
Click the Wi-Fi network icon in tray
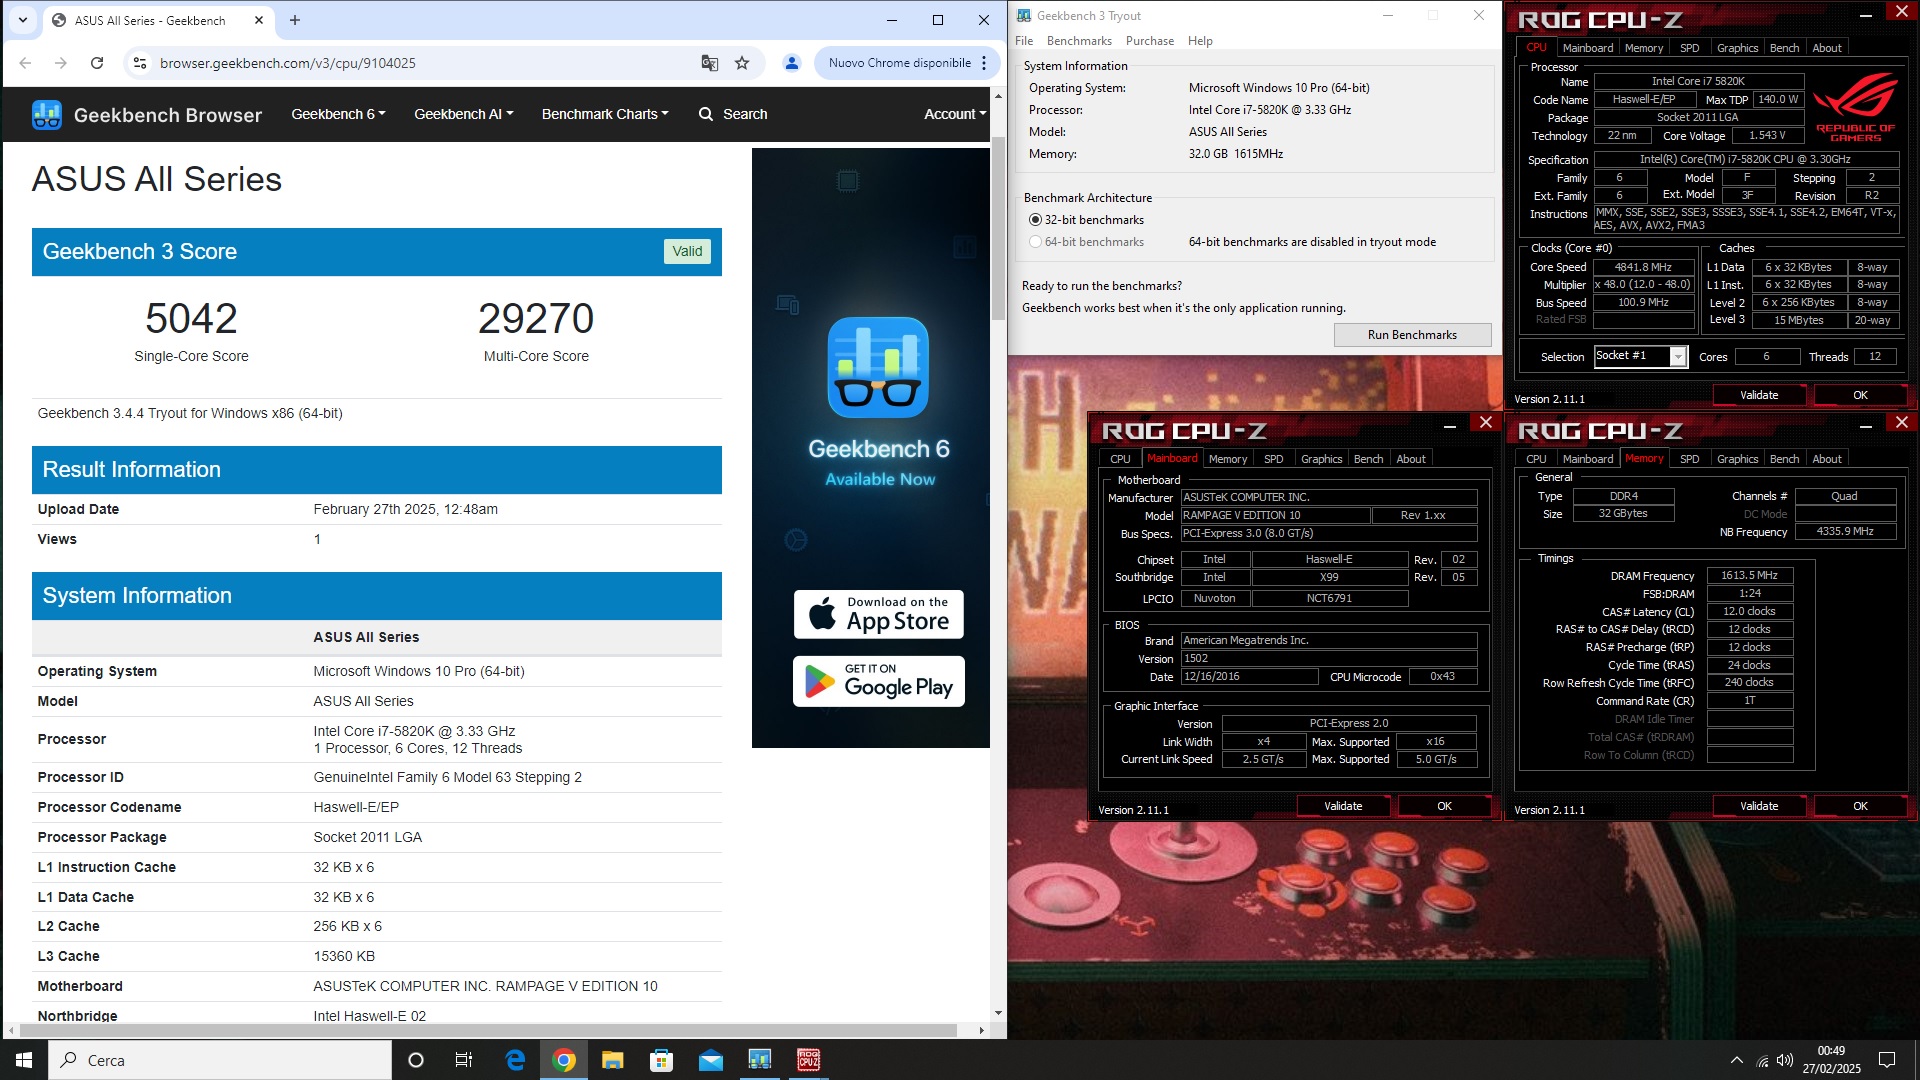pos(1762,1060)
